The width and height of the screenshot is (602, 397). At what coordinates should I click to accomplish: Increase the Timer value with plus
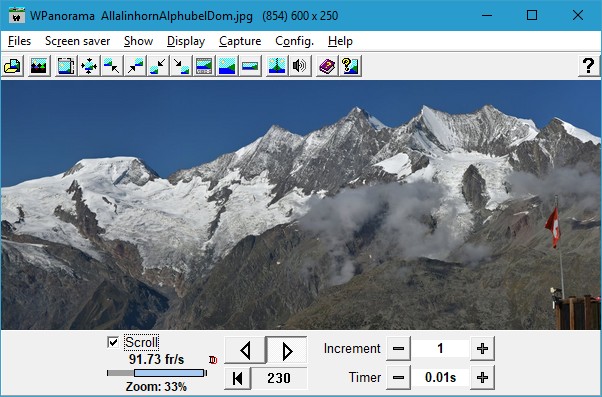(x=482, y=377)
